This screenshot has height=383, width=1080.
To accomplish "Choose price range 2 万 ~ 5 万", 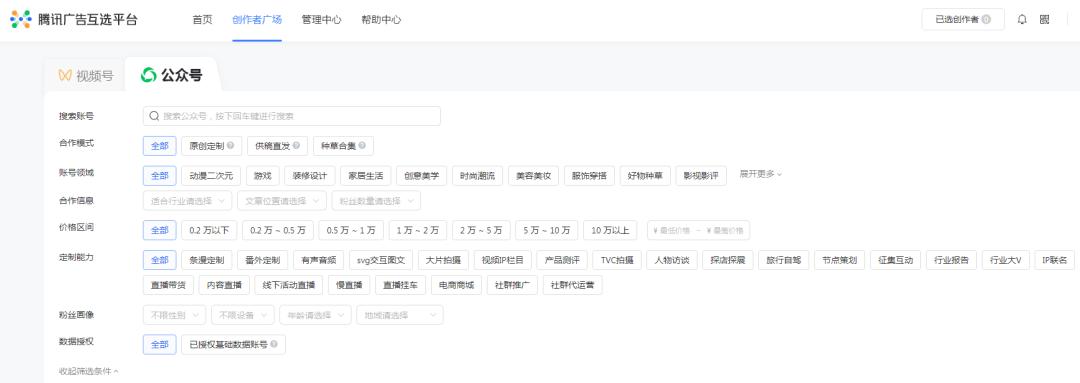I will pyautogui.click(x=481, y=230).
